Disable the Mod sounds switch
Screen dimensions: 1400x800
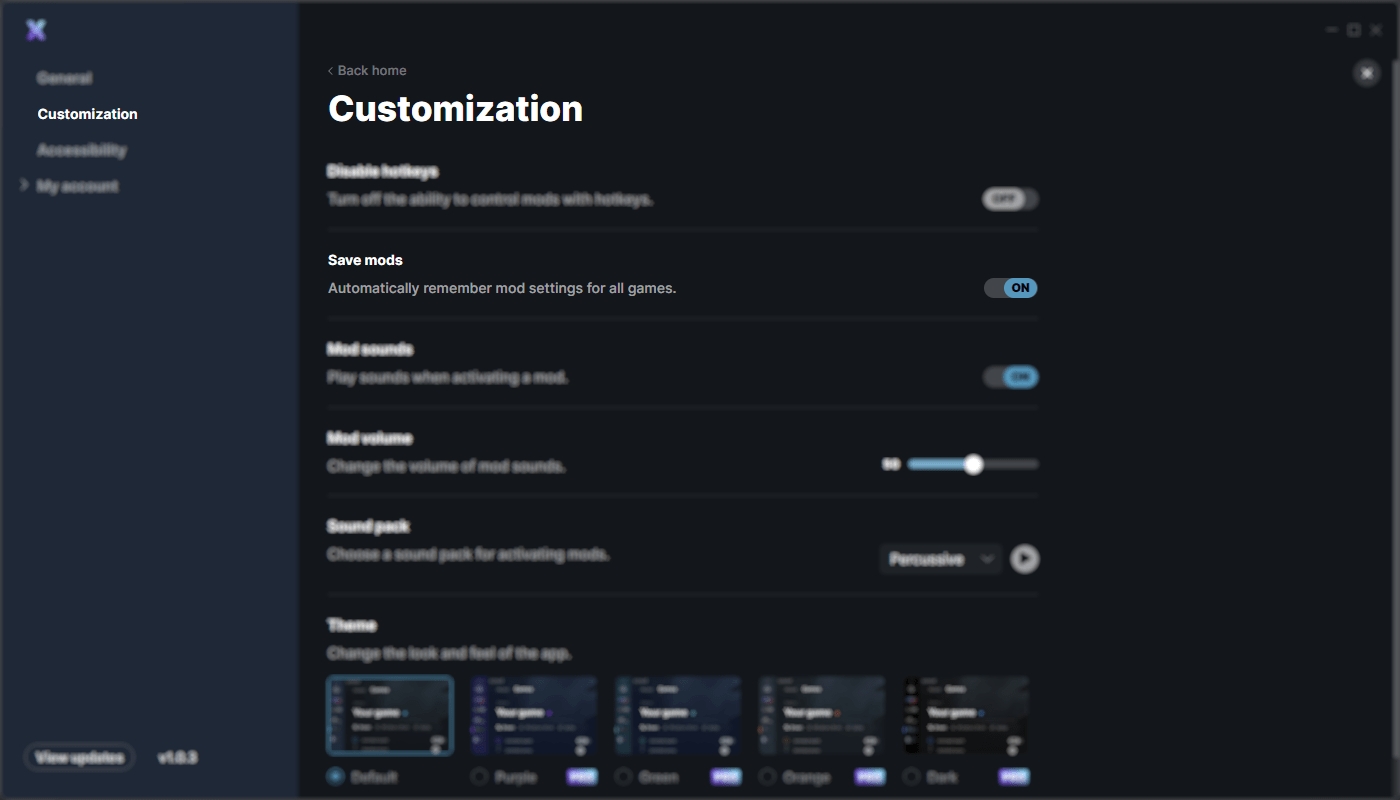point(1010,377)
